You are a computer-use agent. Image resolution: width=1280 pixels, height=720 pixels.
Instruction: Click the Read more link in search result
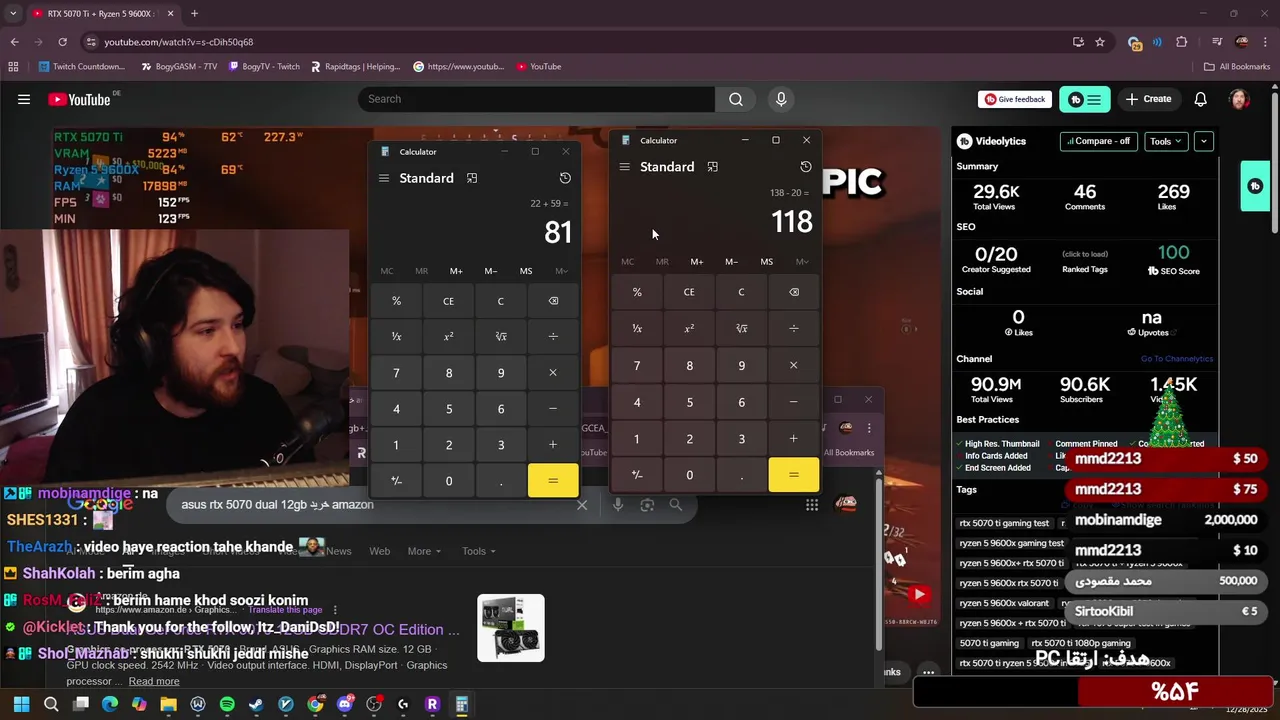[x=154, y=681]
